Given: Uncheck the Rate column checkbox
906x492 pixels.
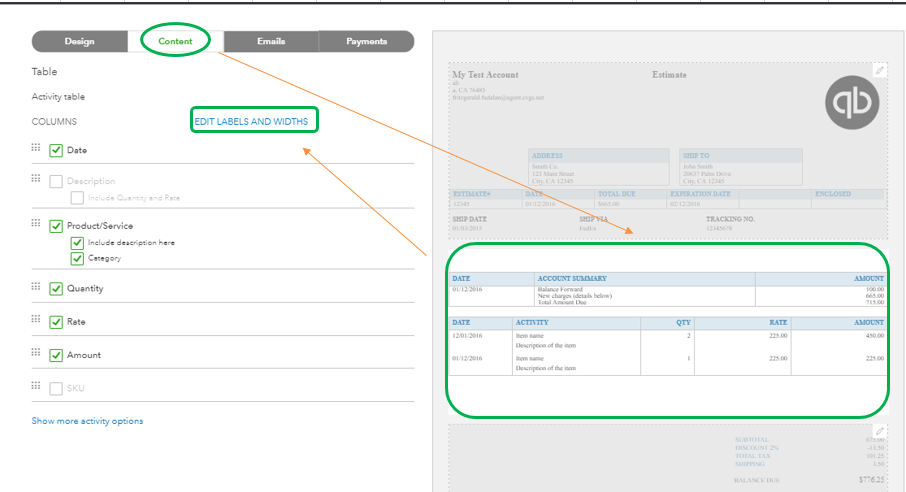Looking at the screenshot, I should 56,322.
